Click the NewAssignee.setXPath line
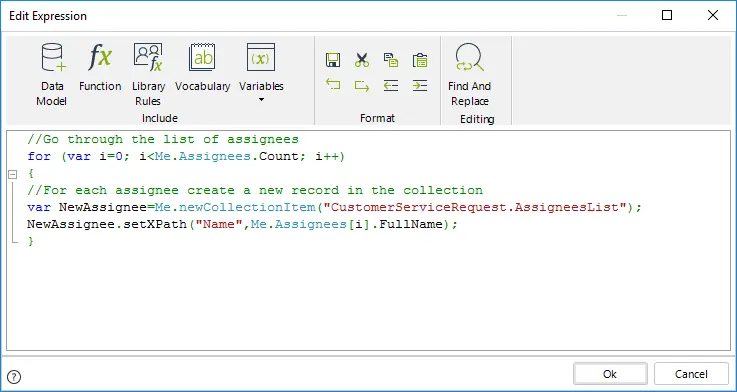Image resolution: width=737 pixels, height=392 pixels. pos(243,224)
